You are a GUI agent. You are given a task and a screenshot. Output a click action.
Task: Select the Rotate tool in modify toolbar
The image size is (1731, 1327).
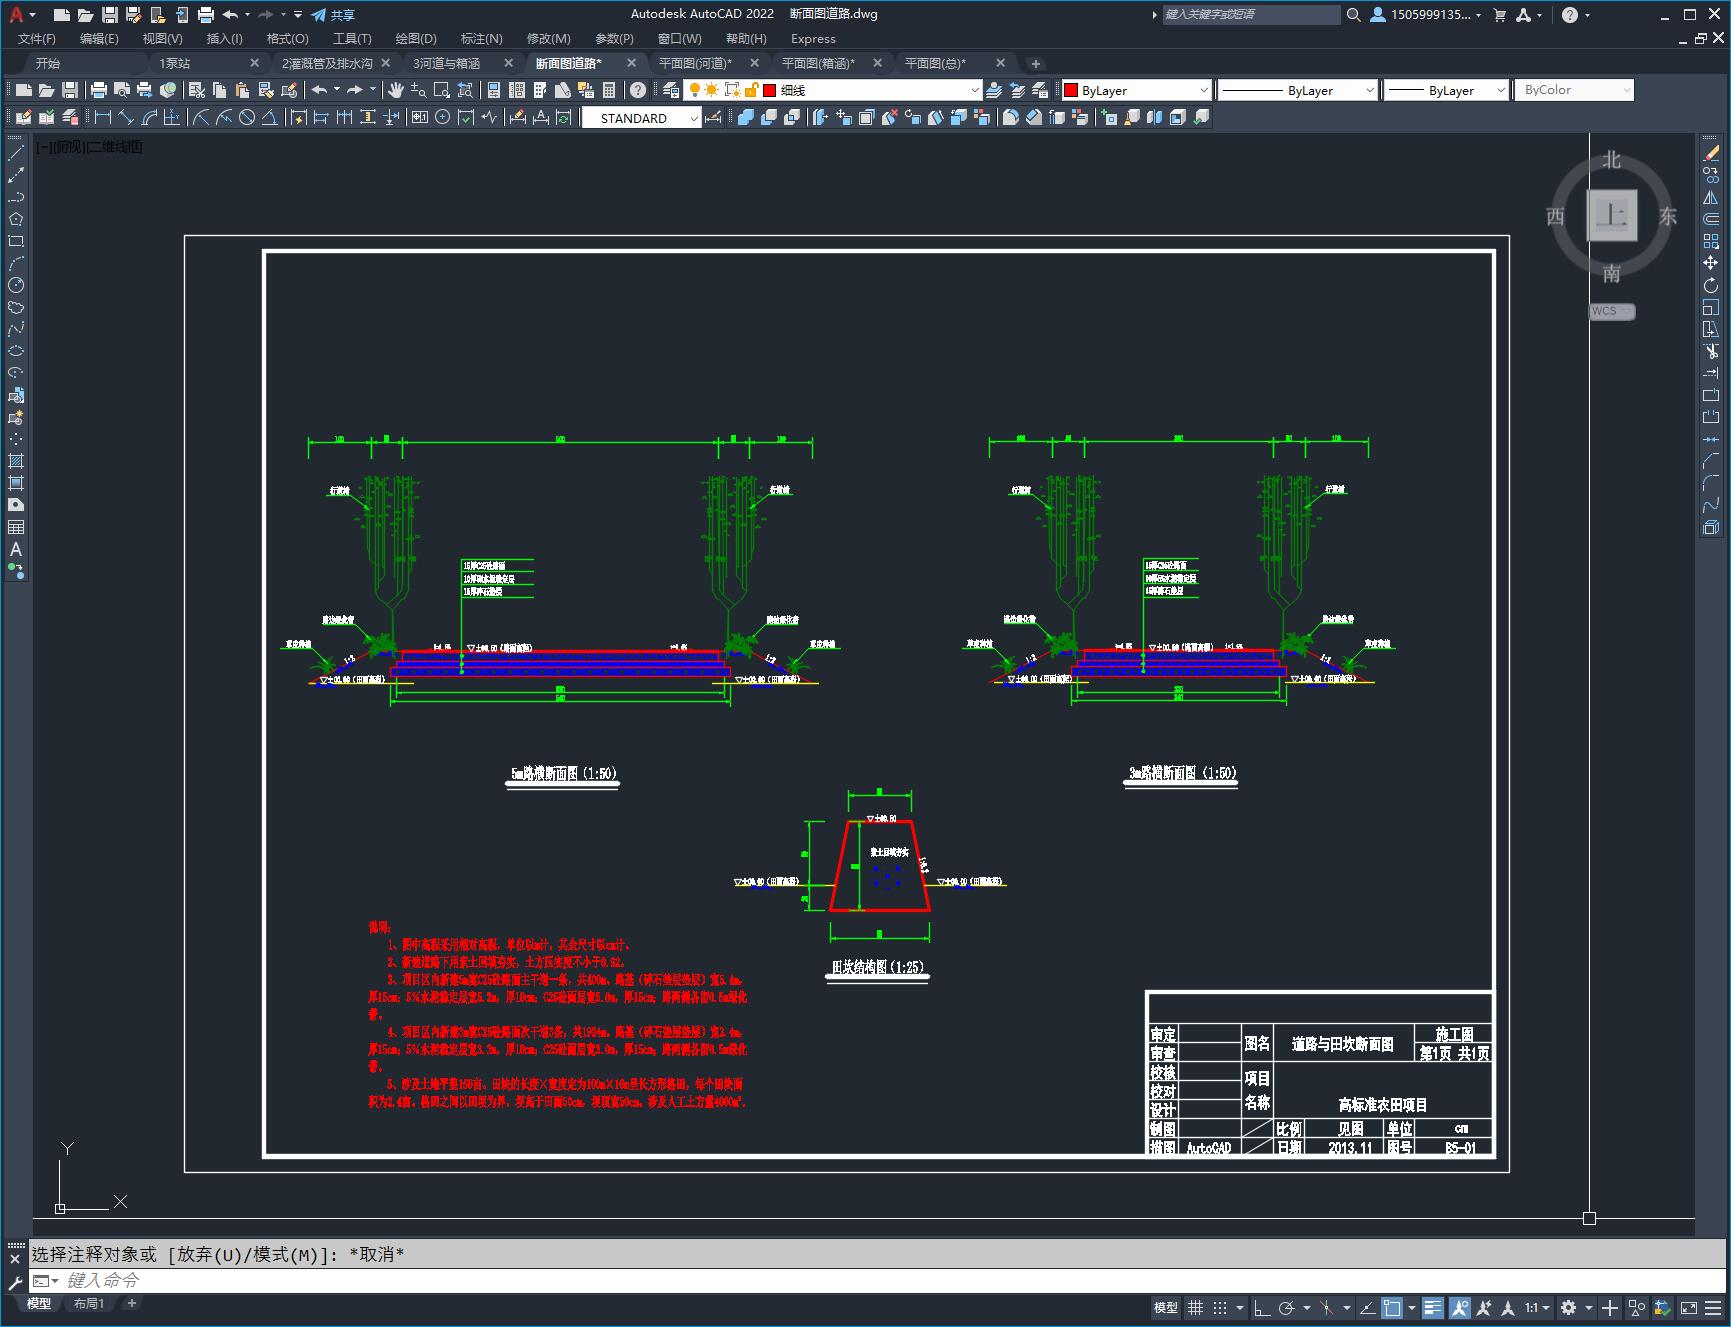coord(1711,285)
